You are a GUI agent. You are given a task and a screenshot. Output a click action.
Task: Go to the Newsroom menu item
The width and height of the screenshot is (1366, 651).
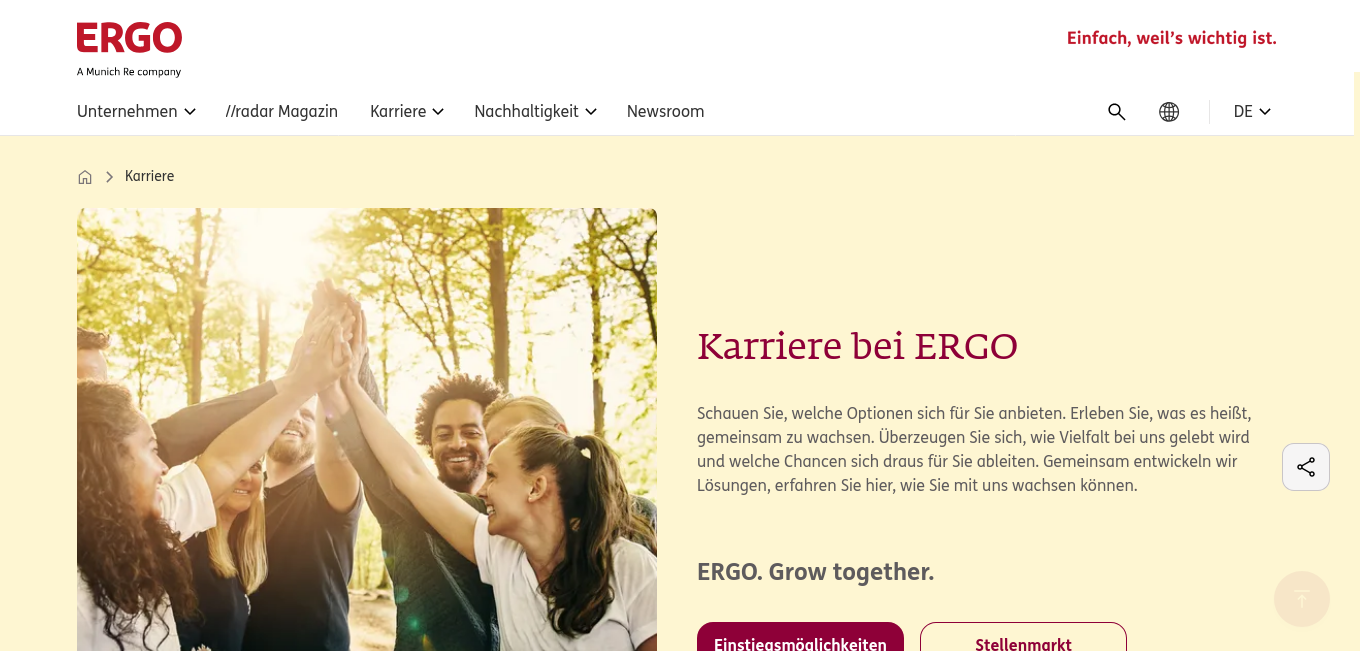click(665, 112)
